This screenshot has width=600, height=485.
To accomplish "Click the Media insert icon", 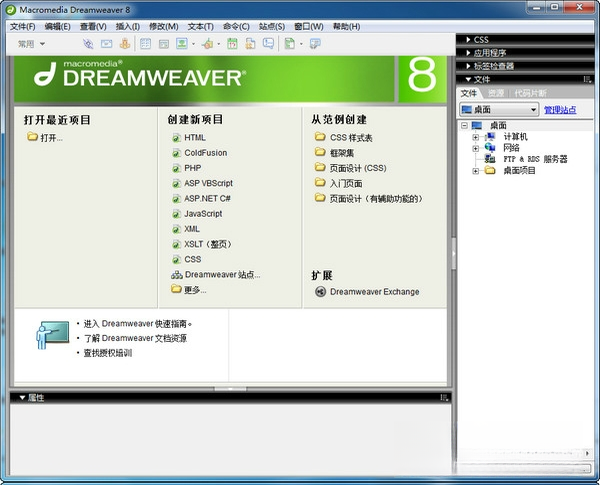I will (208, 44).
